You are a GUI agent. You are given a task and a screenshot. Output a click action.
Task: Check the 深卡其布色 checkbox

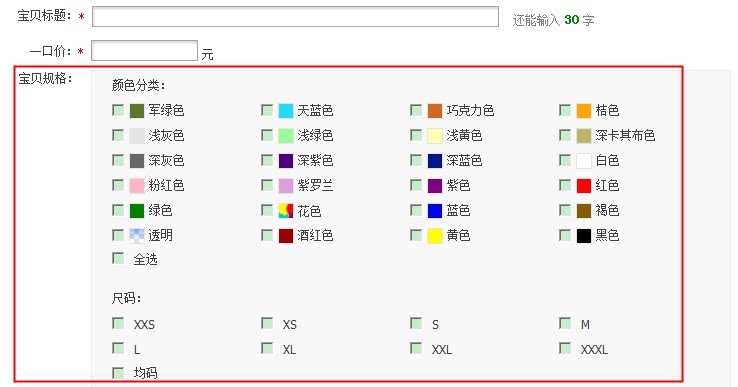tap(565, 135)
